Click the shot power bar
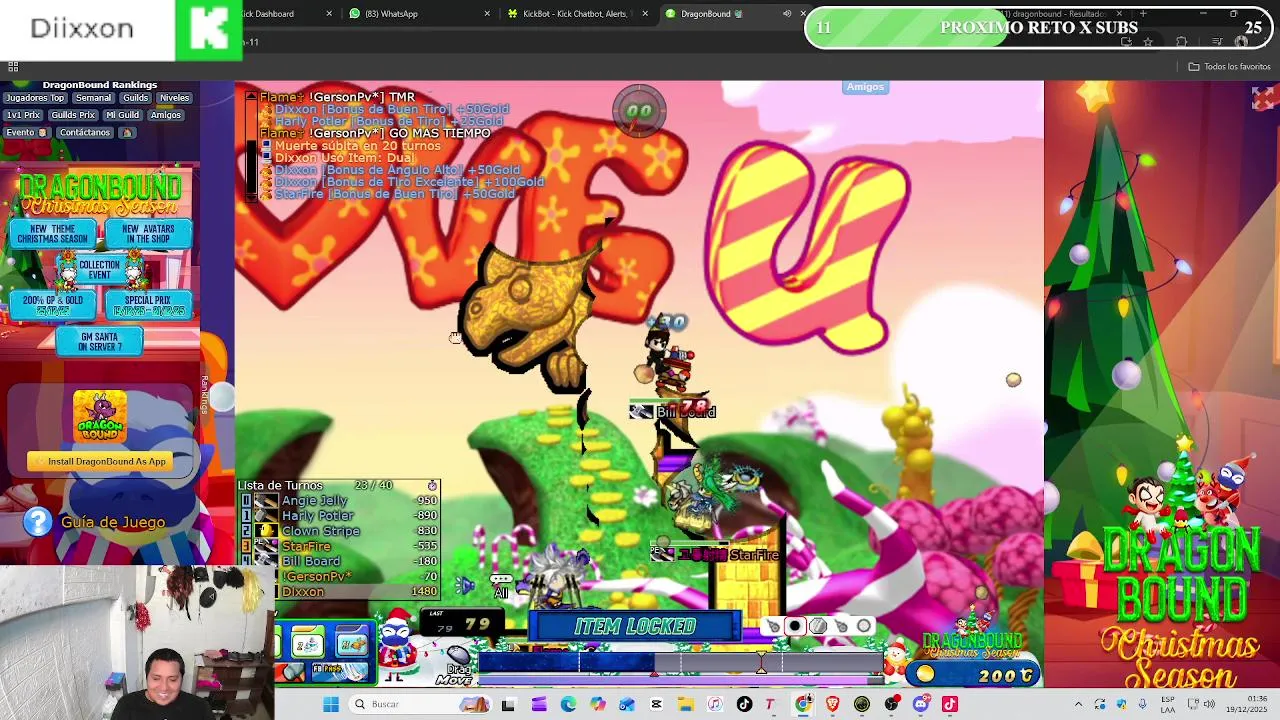The image size is (1280, 720). 680,663
